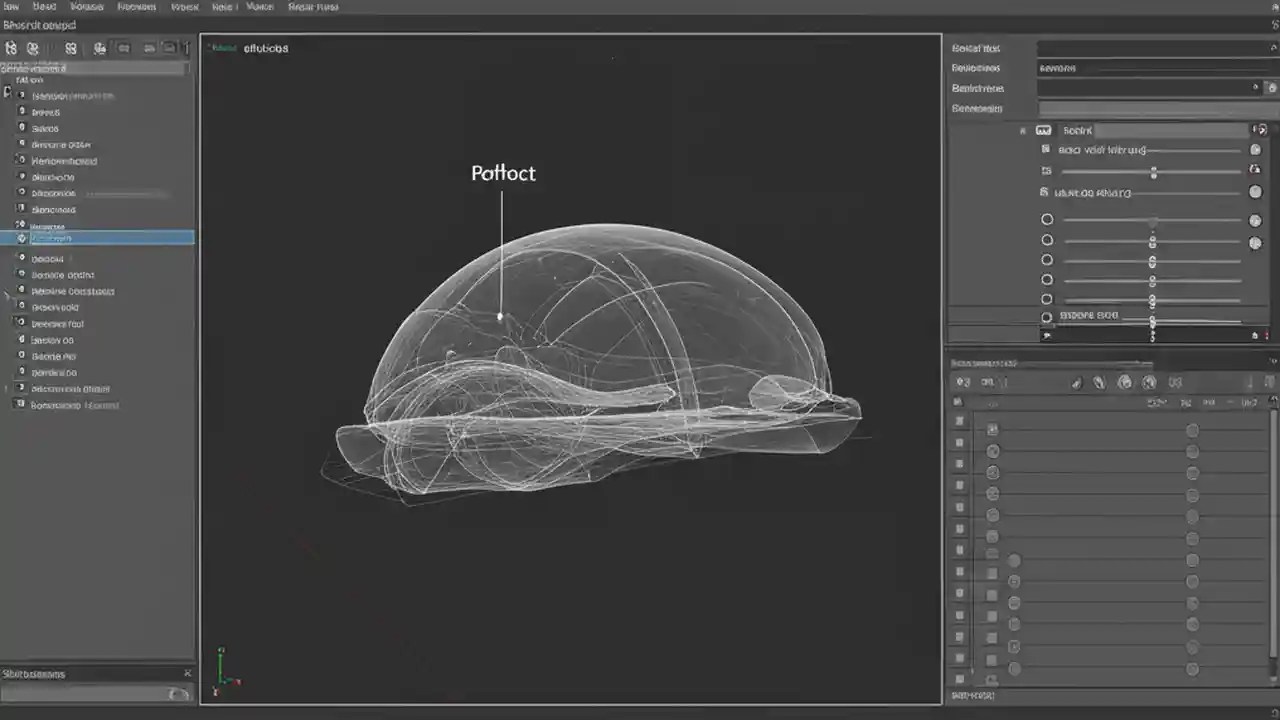Select the paint brush icon above the layer list

point(1077,382)
